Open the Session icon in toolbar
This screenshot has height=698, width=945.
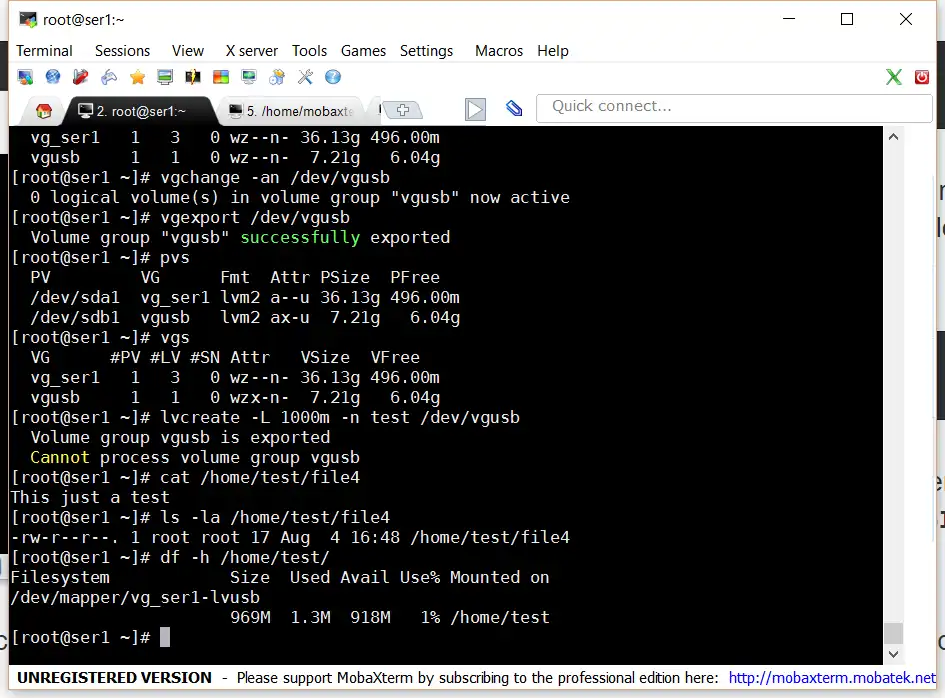coord(25,77)
